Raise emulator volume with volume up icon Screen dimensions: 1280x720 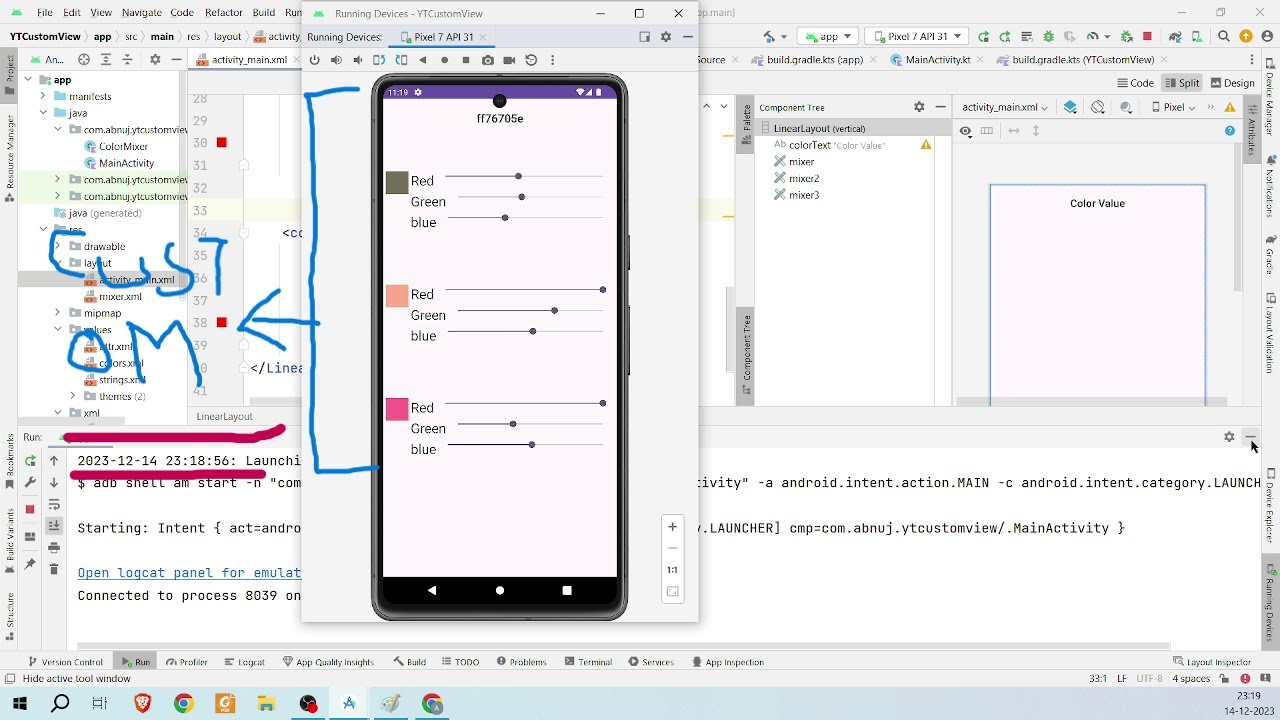pos(336,60)
